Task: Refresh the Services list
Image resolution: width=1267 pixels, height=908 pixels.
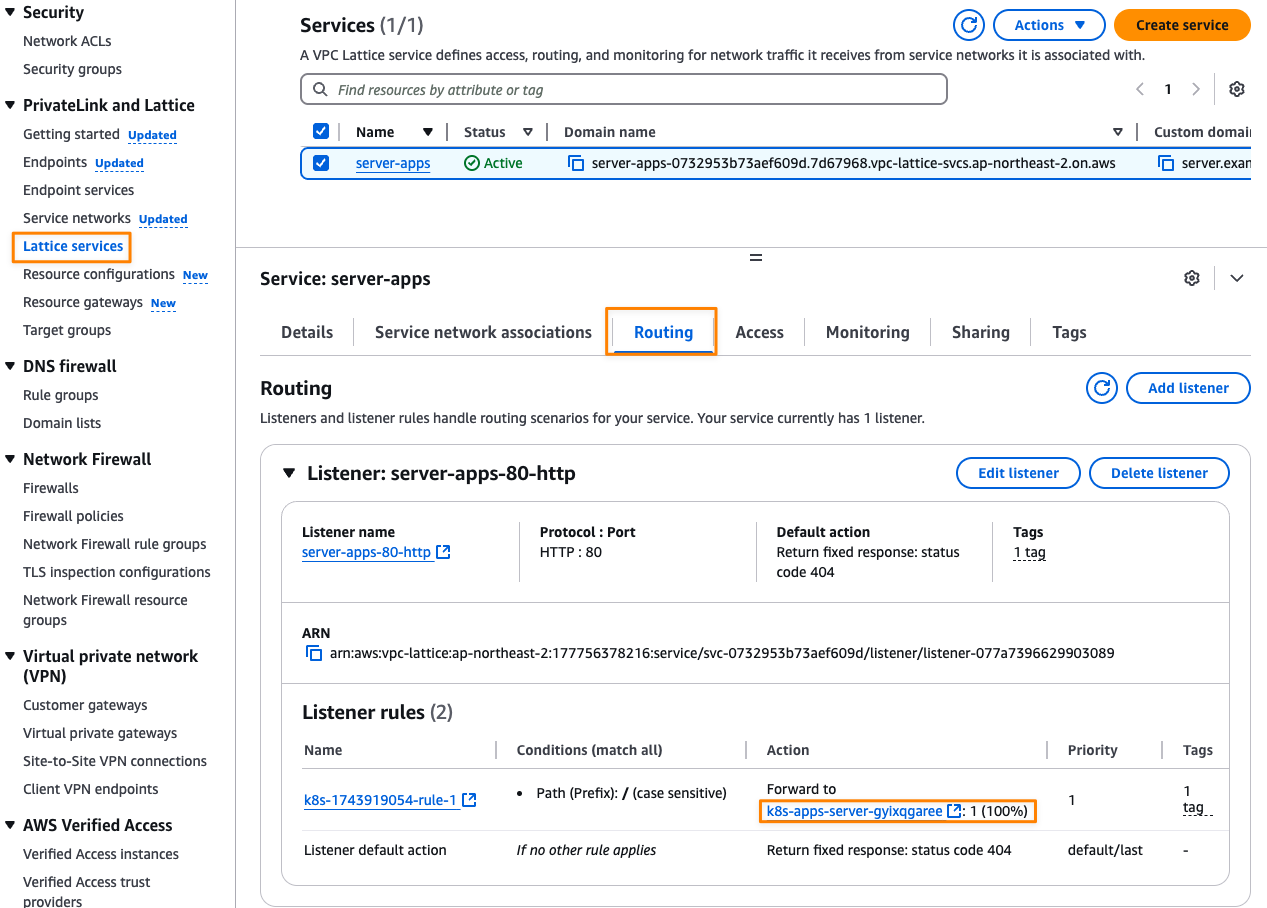Action: (x=969, y=25)
